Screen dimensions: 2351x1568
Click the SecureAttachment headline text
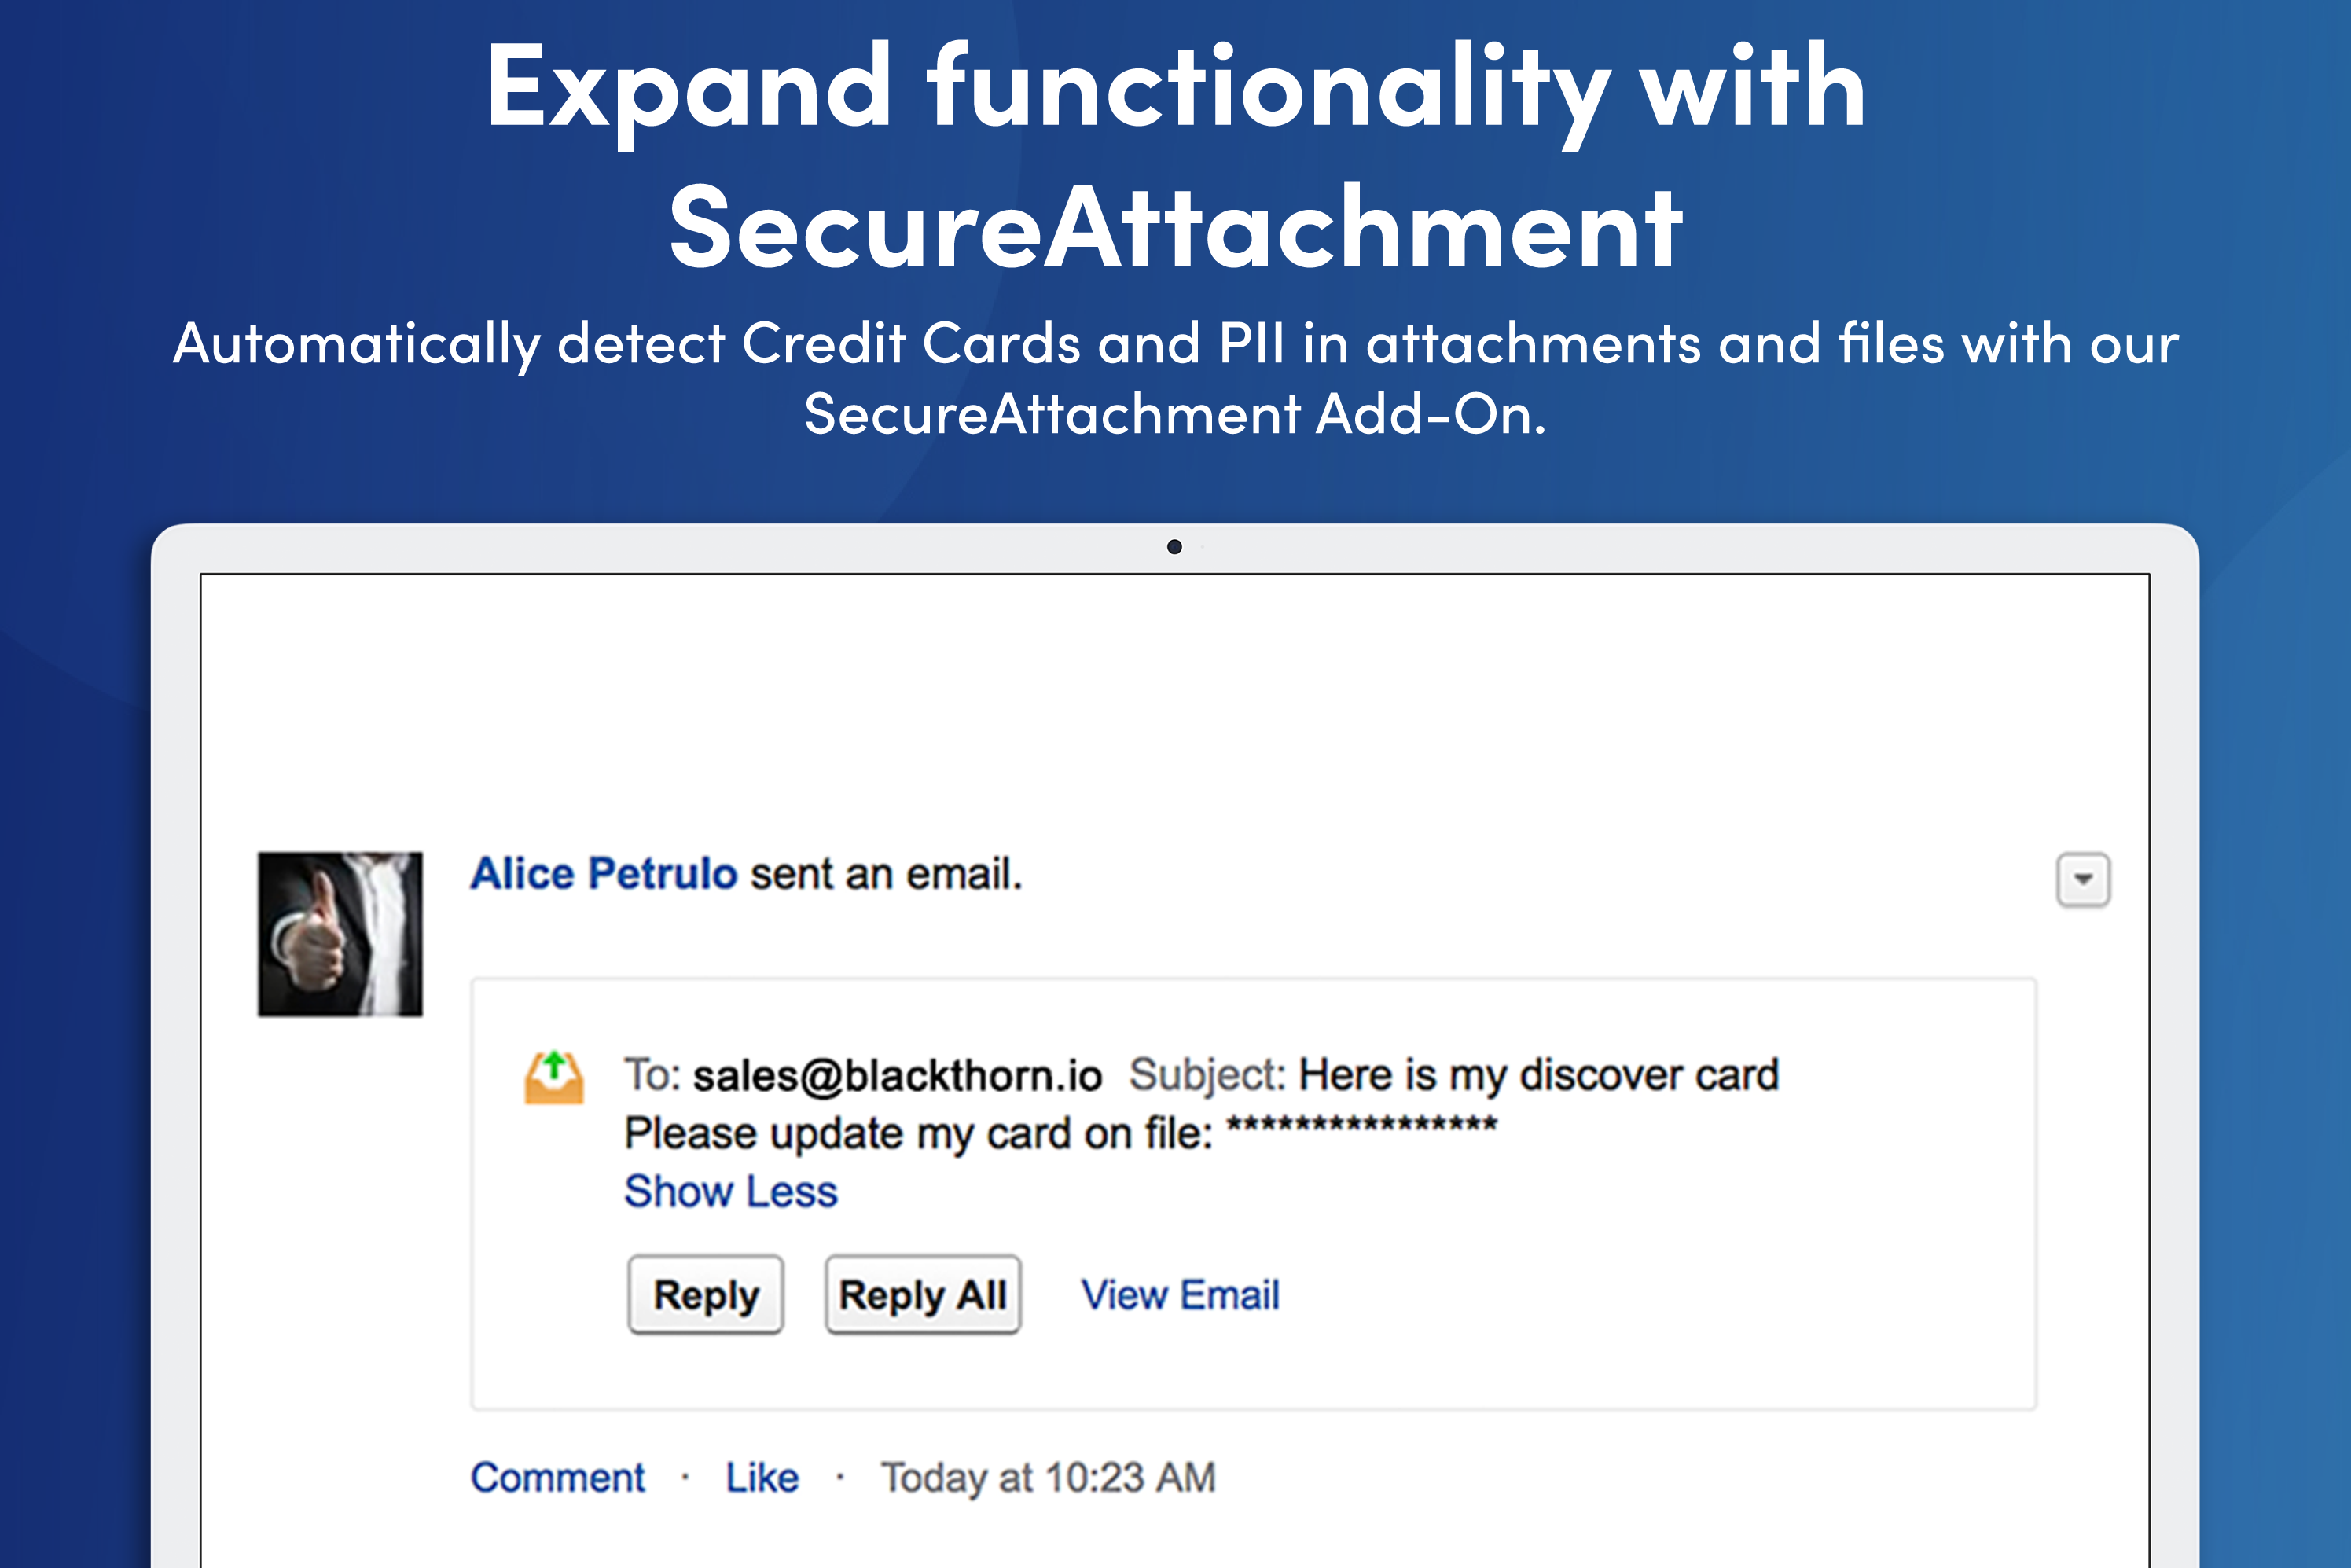click(x=1176, y=228)
